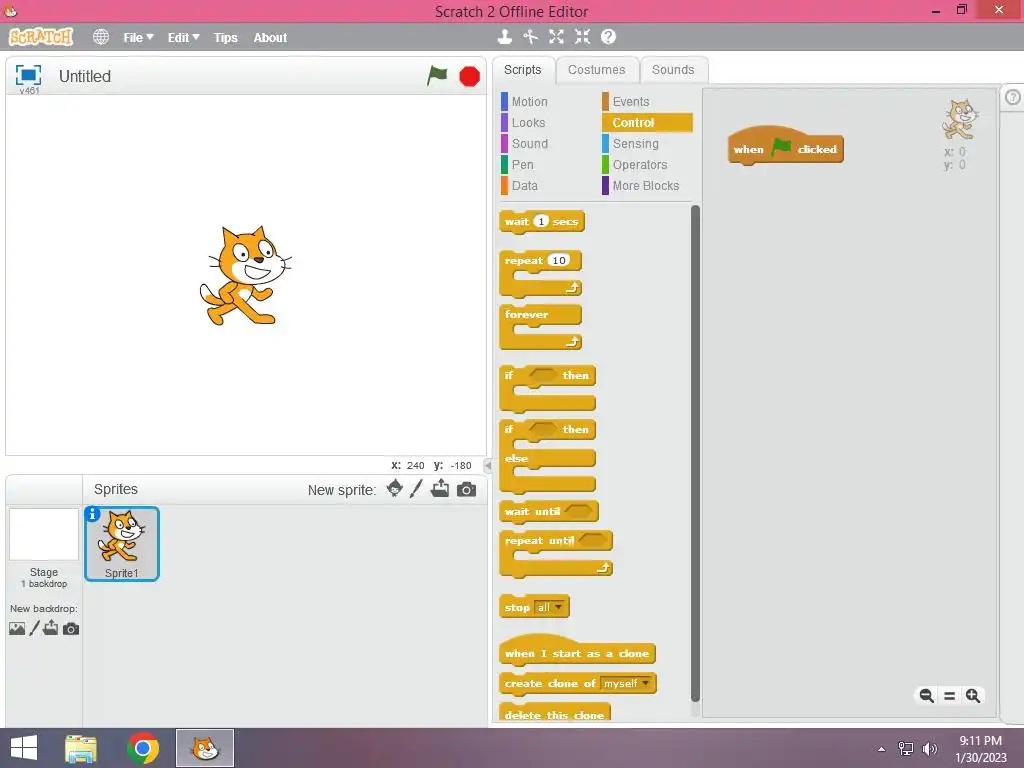
Task: Click the green flag to run project
Action: (x=437, y=76)
